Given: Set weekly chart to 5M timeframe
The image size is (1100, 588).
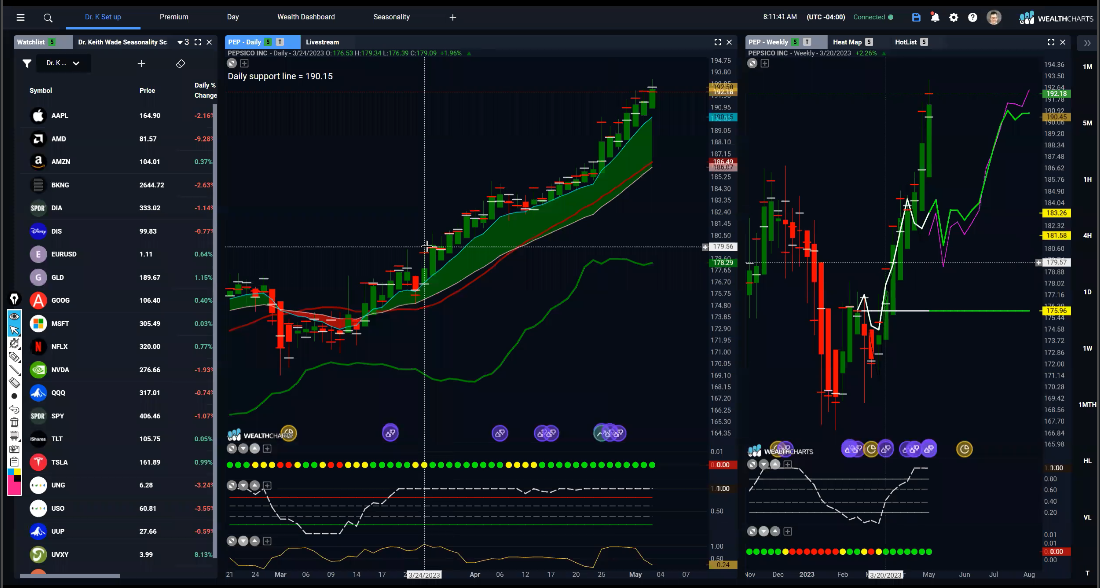Looking at the screenshot, I should [1087, 123].
